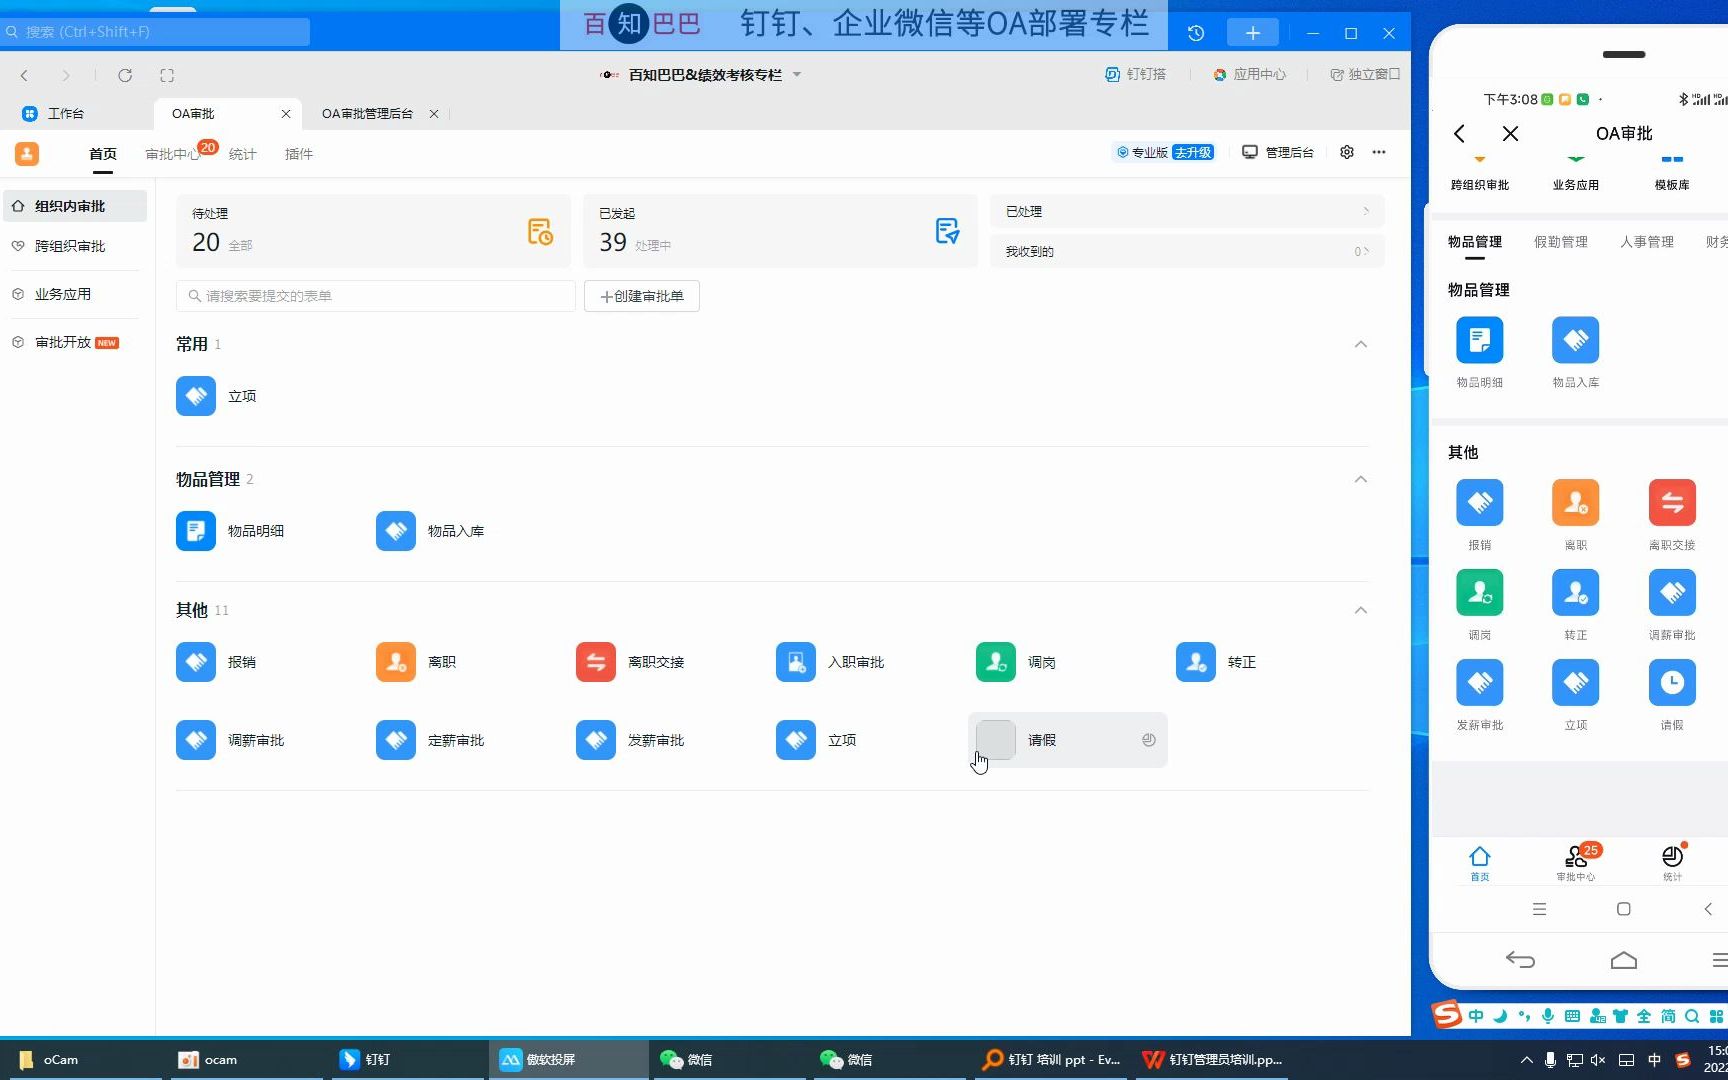Open the organization name dropdown
The width and height of the screenshot is (1728, 1080).
pos(797,74)
